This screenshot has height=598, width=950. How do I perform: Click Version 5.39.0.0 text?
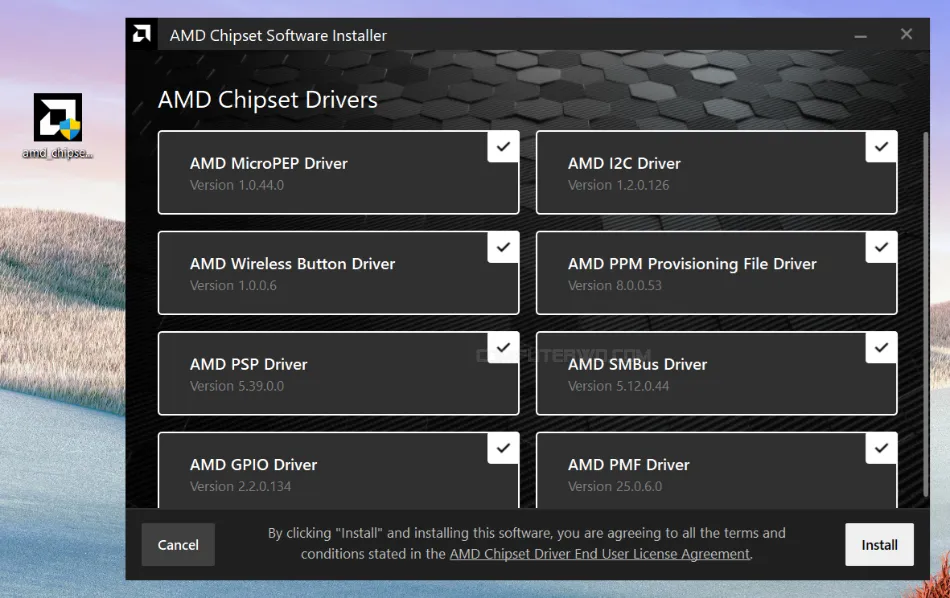236,387
